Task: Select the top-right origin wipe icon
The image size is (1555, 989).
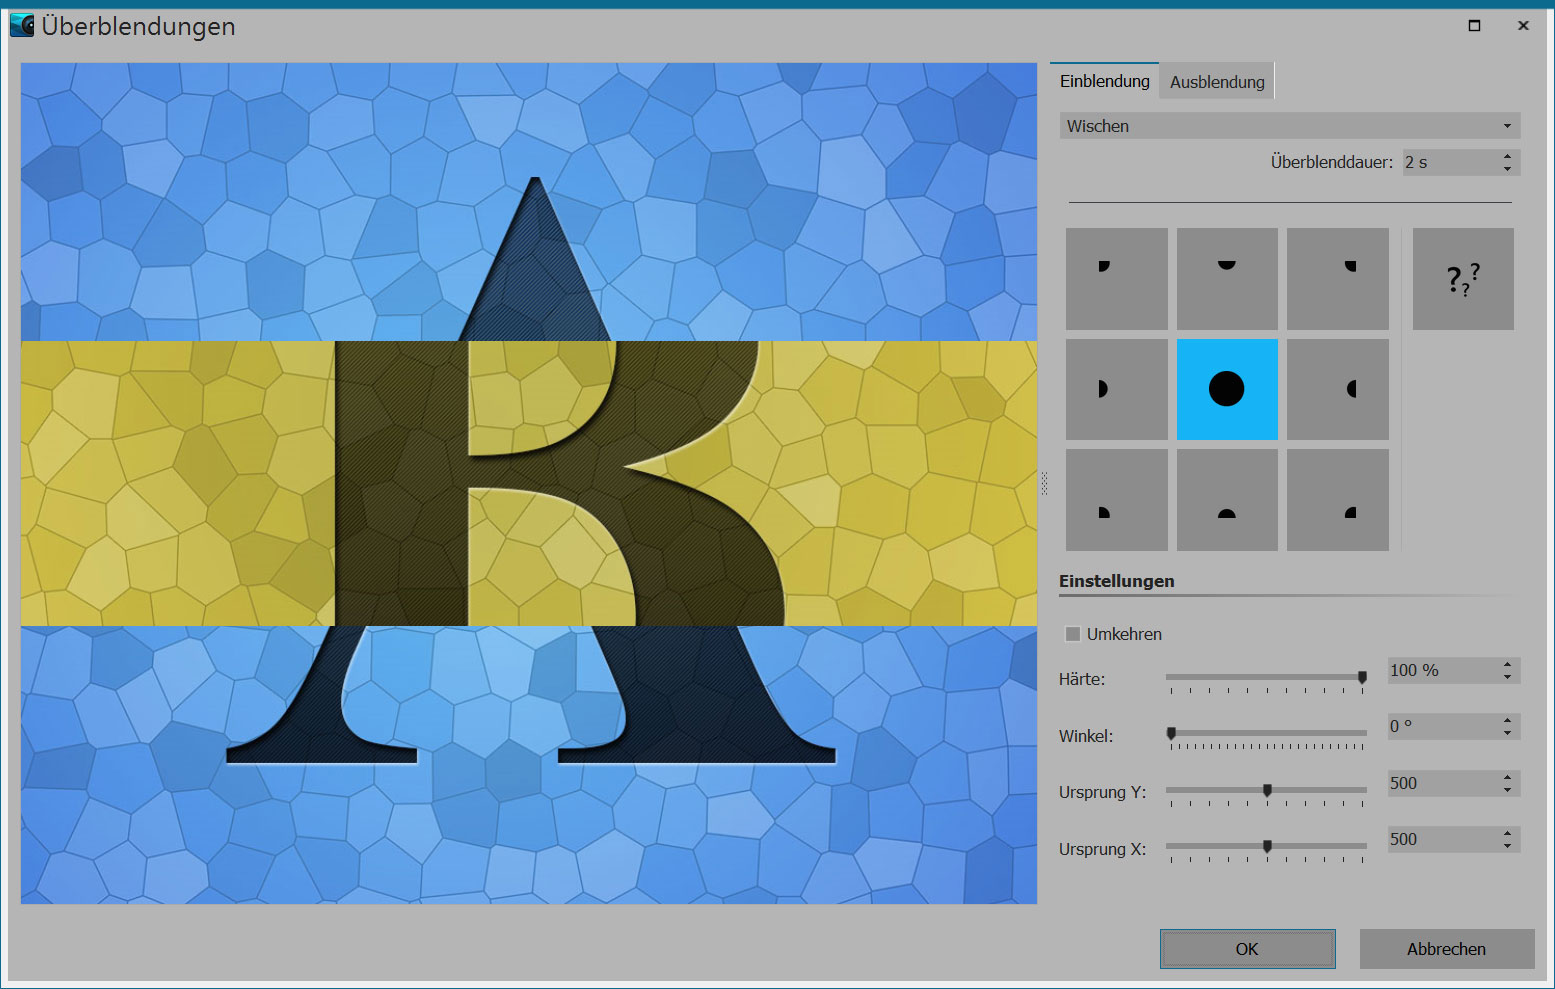Action: (1337, 279)
